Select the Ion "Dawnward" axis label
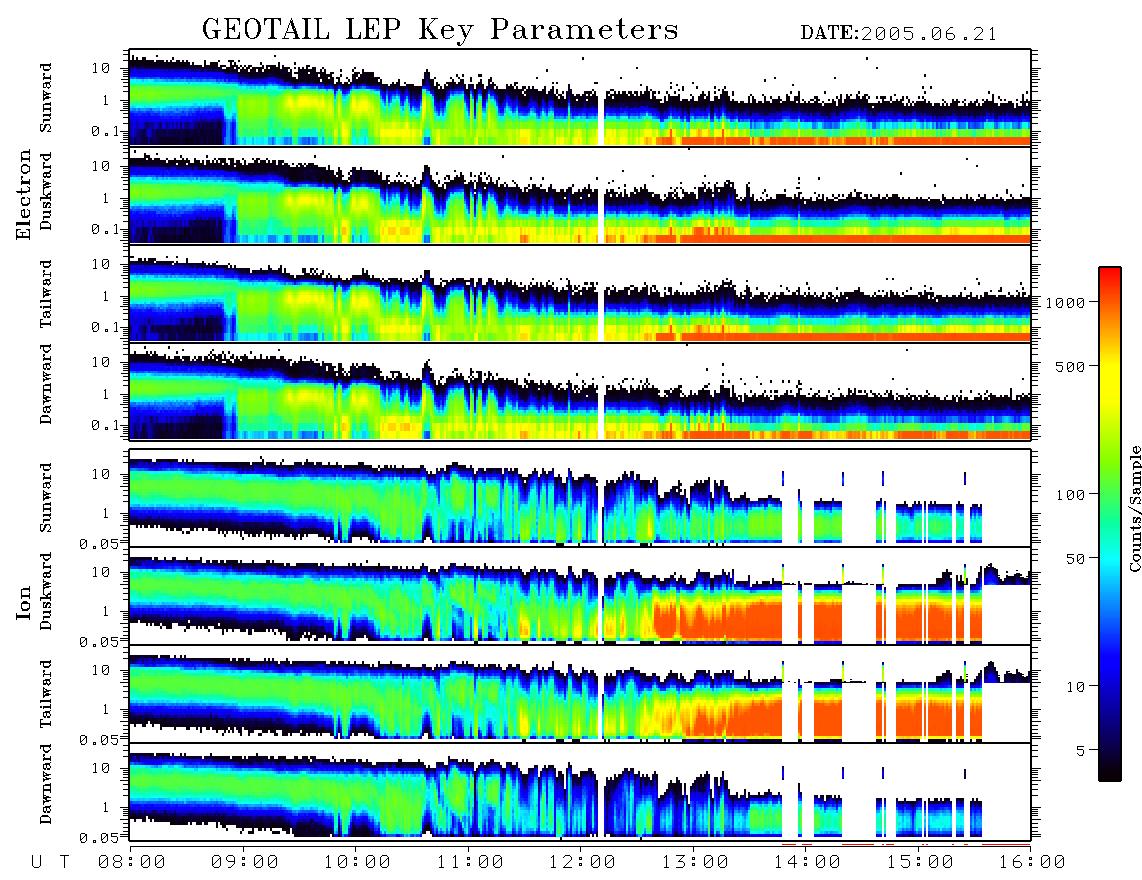The width and height of the screenshot is (1142, 880). click(x=46, y=784)
